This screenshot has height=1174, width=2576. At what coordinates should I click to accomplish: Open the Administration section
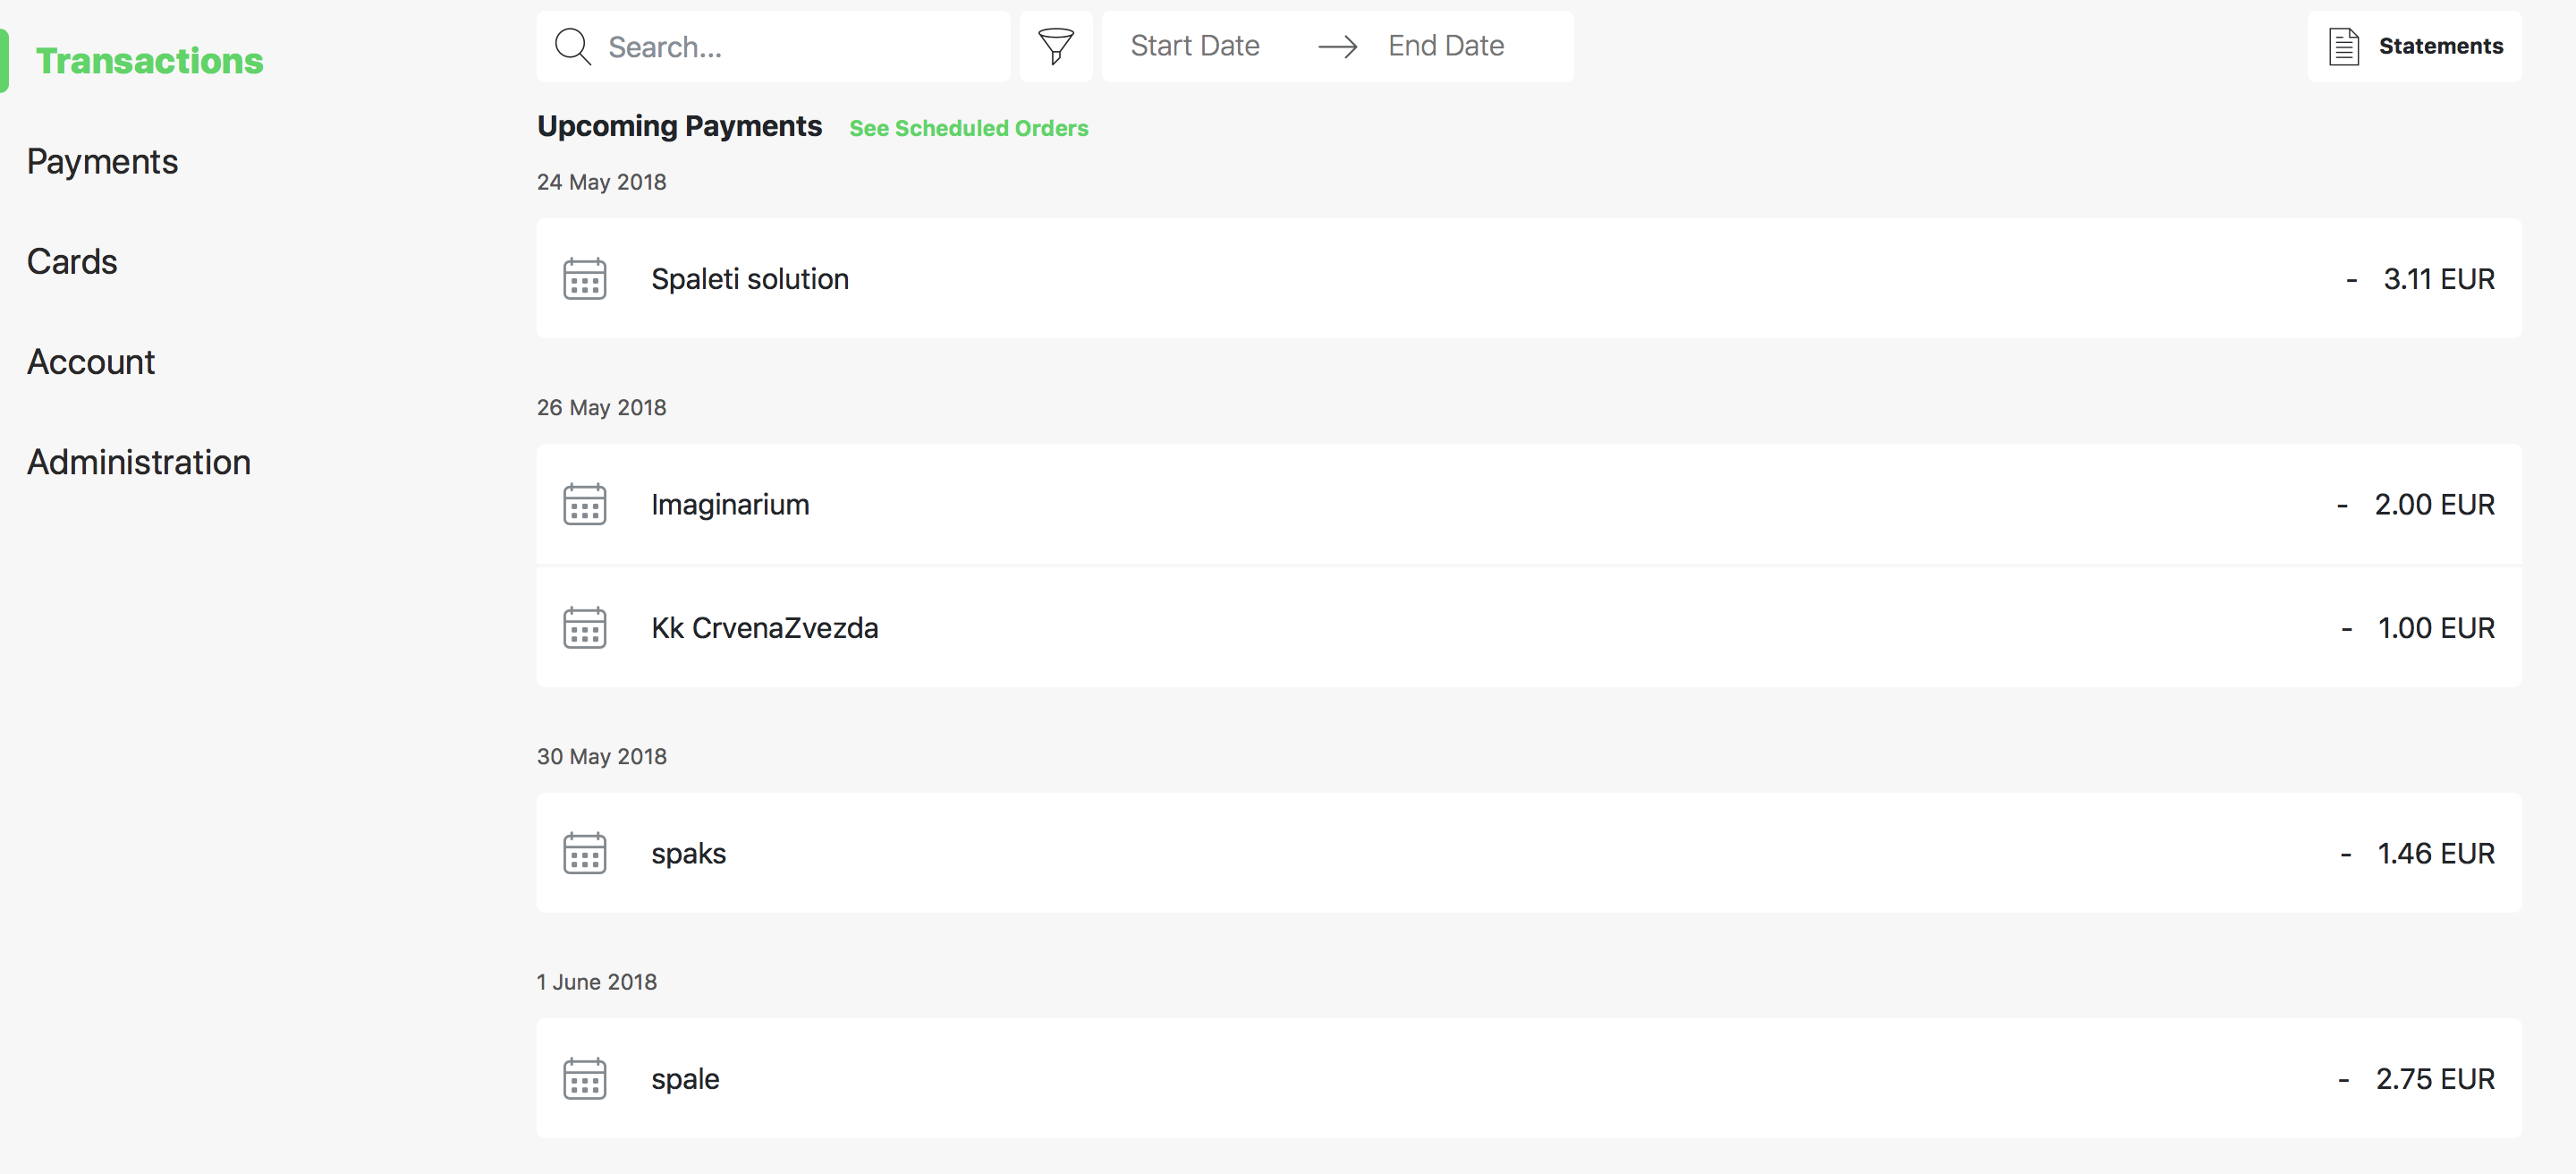(139, 462)
